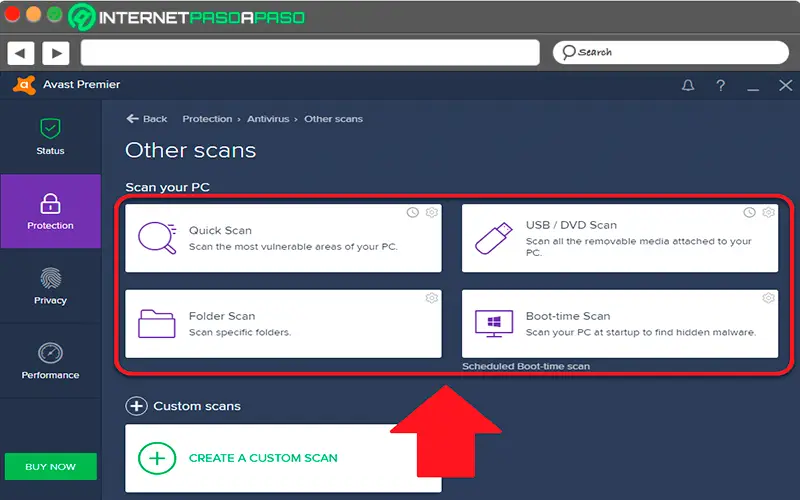Screen dimensions: 800x500
Task: Click the browser back arrow button
Action: (20, 53)
